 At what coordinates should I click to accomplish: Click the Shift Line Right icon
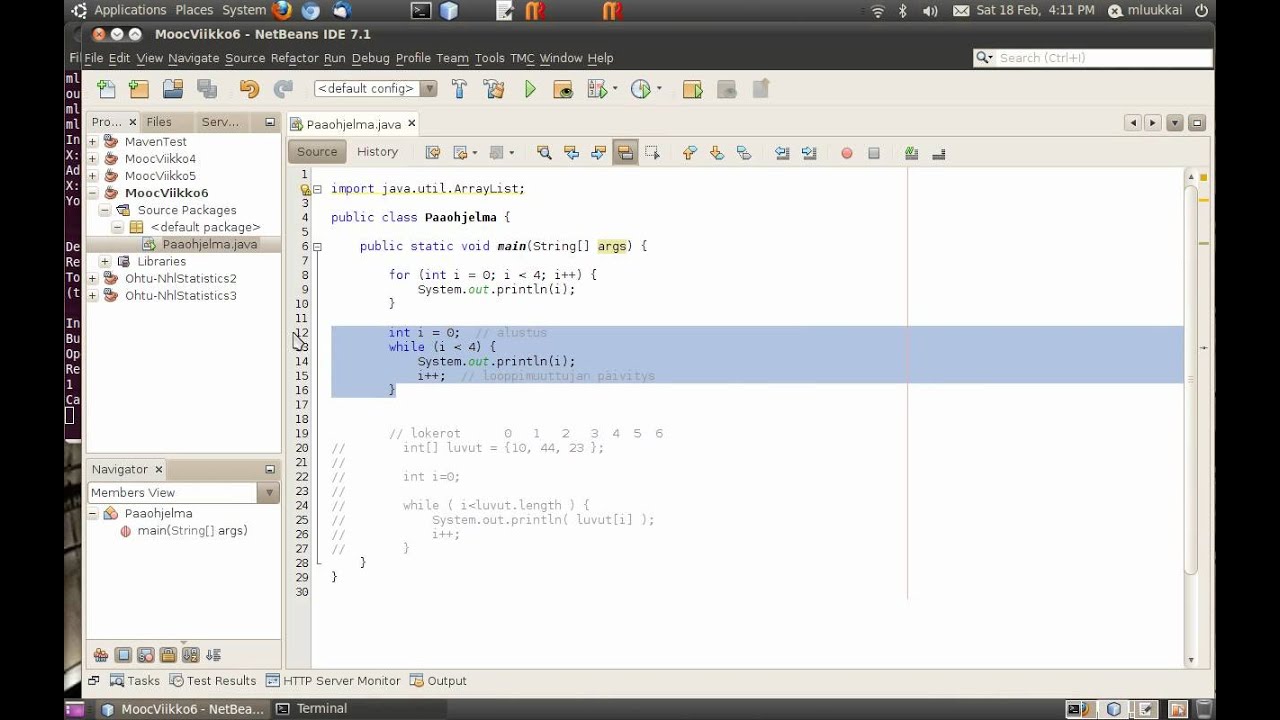[x=809, y=153]
